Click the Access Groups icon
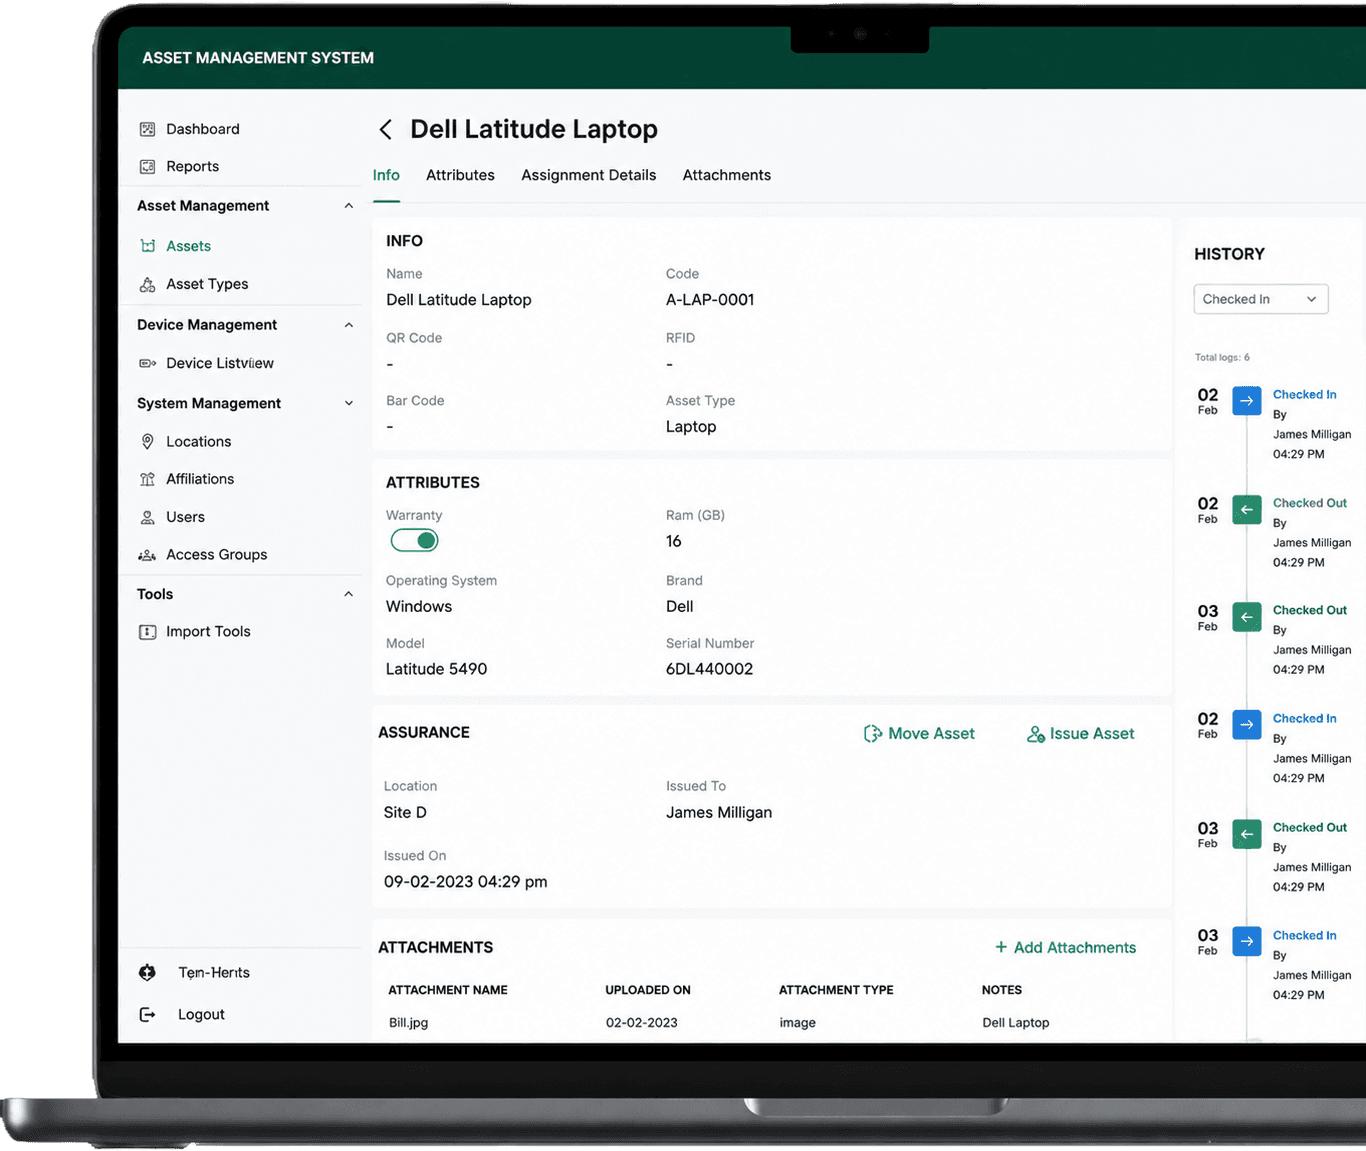1366x1151 pixels. [x=147, y=555]
